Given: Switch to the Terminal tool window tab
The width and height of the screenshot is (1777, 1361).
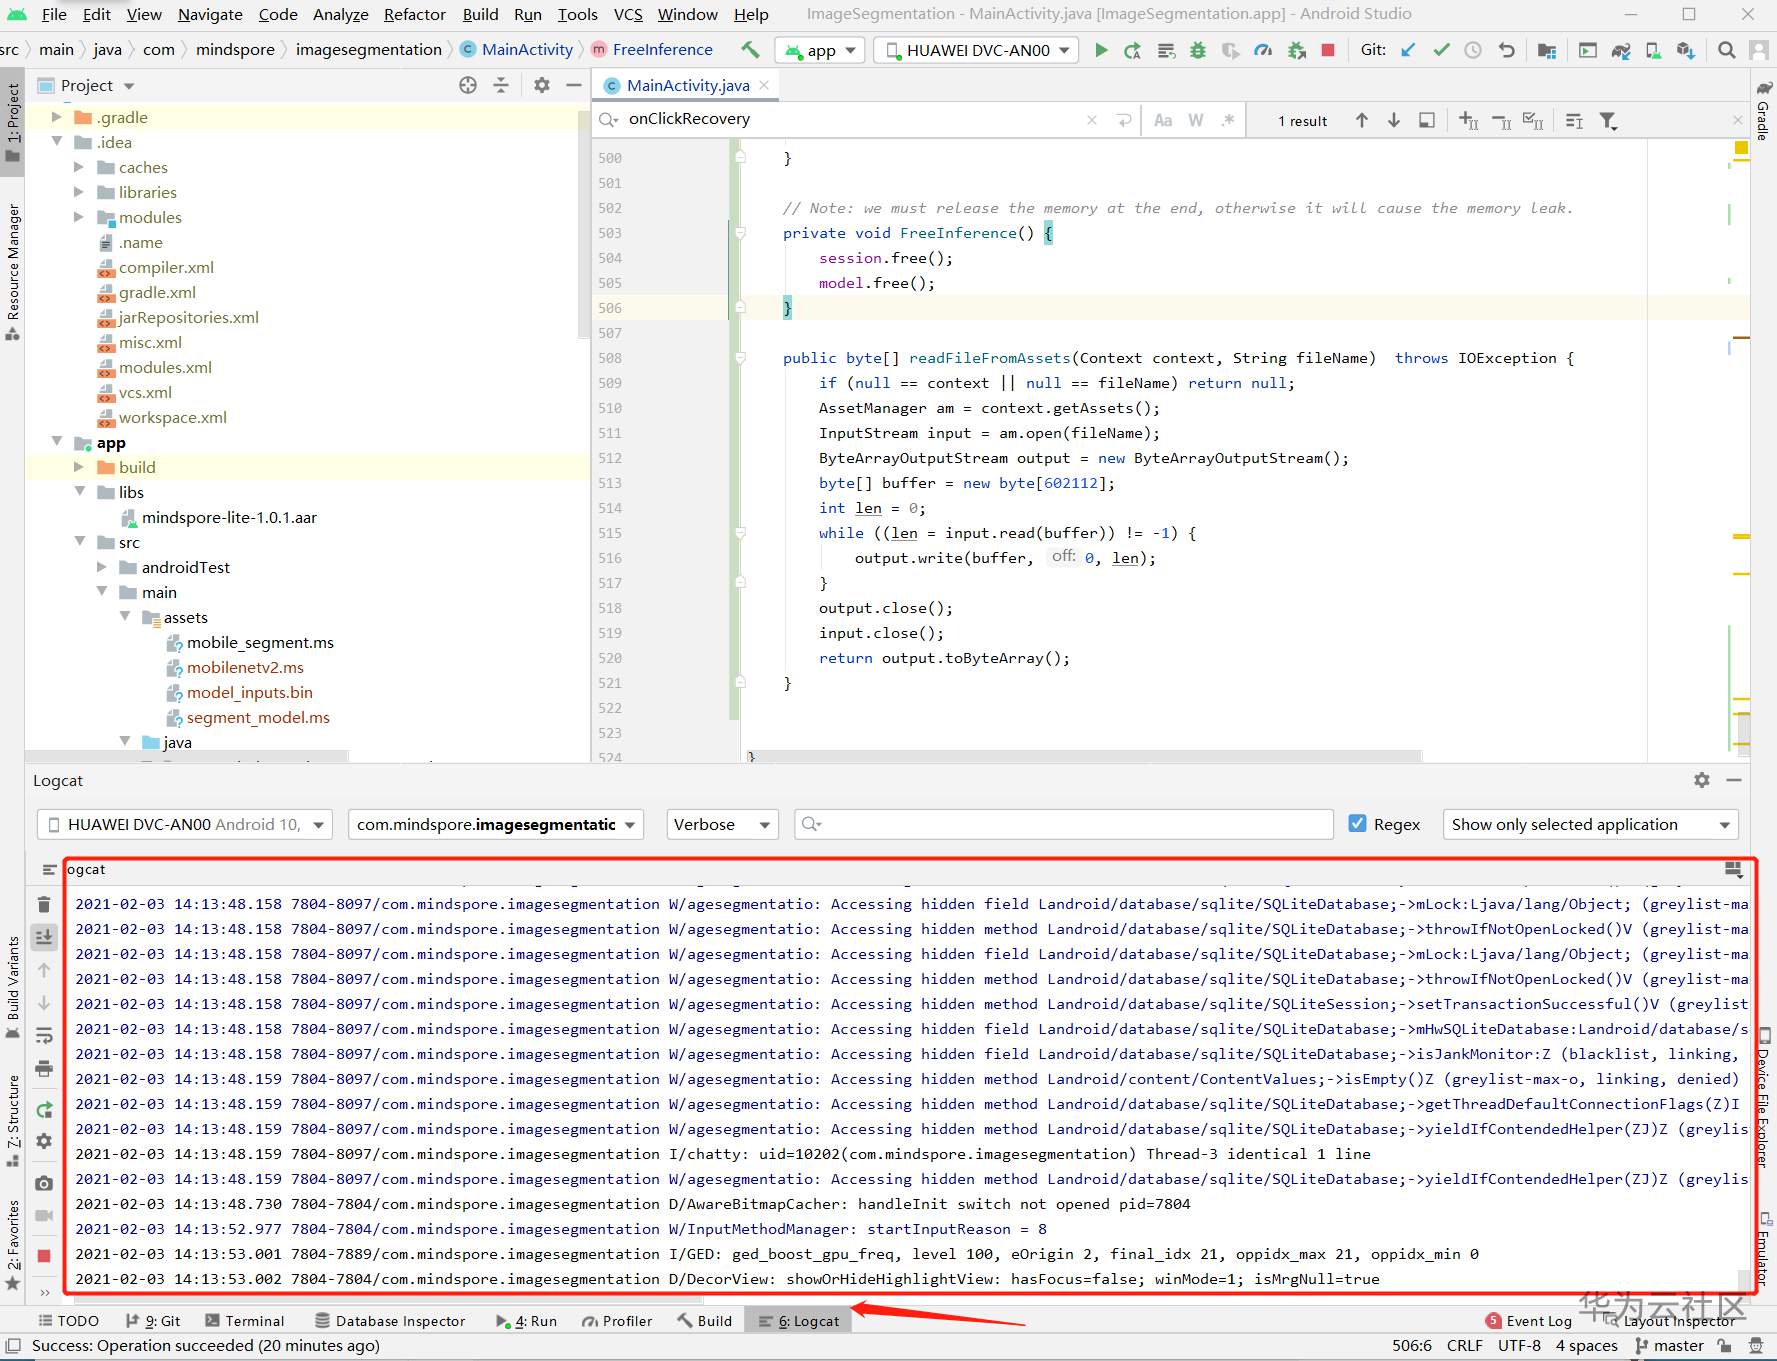Looking at the screenshot, I should coord(245,1321).
